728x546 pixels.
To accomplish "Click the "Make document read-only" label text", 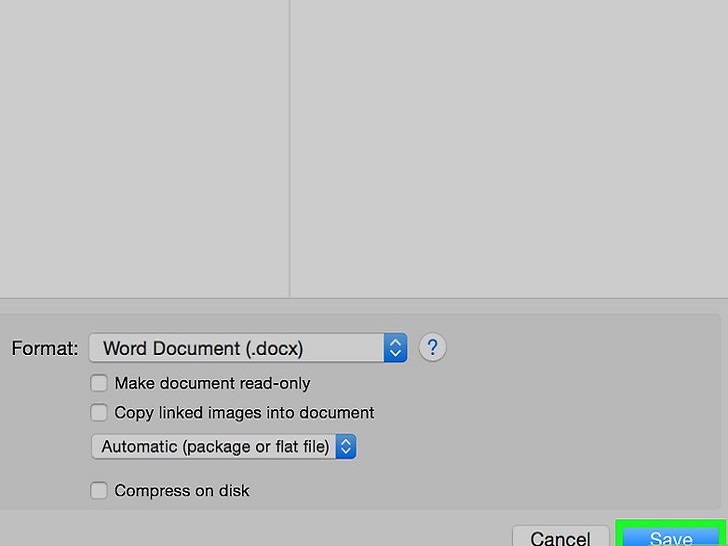I will pyautogui.click(x=212, y=383).
